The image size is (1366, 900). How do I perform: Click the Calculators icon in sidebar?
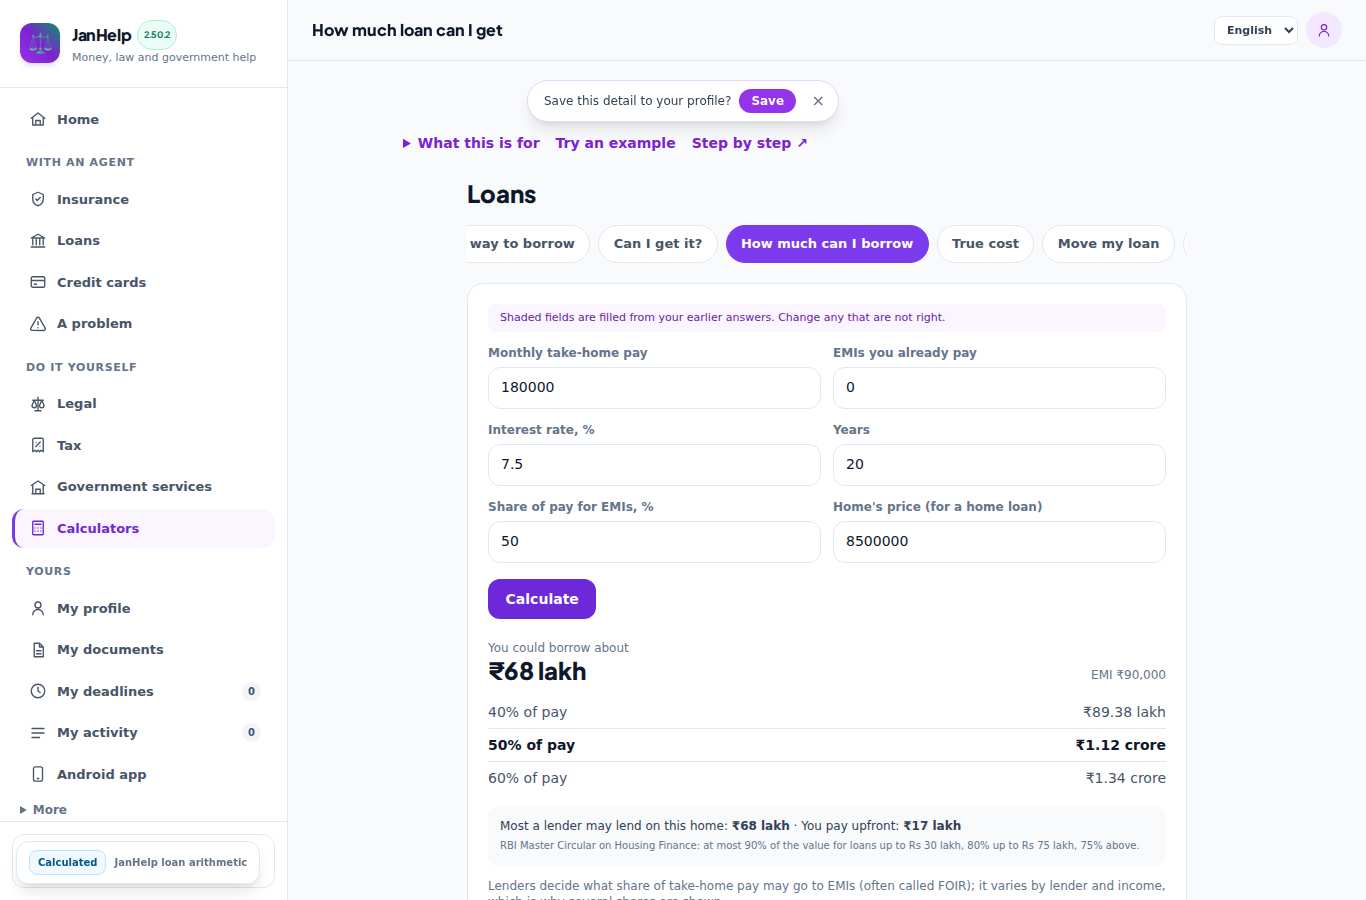pos(38,528)
